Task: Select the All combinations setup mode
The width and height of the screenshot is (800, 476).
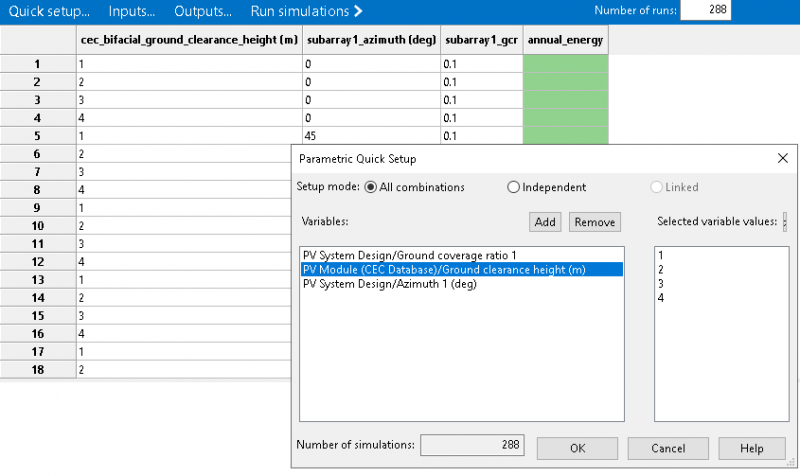Action: tap(371, 187)
